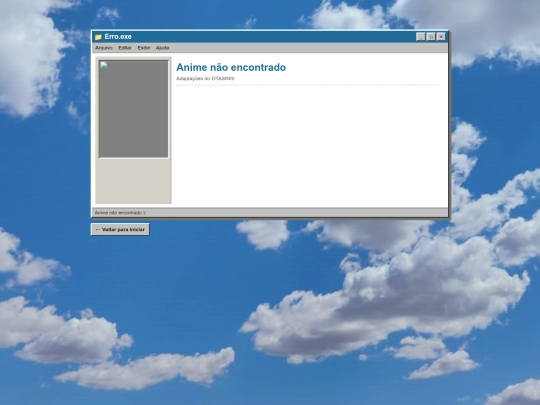Open the Ajuda menu
Viewport: 540px width, 405px height.
coord(162,48)
